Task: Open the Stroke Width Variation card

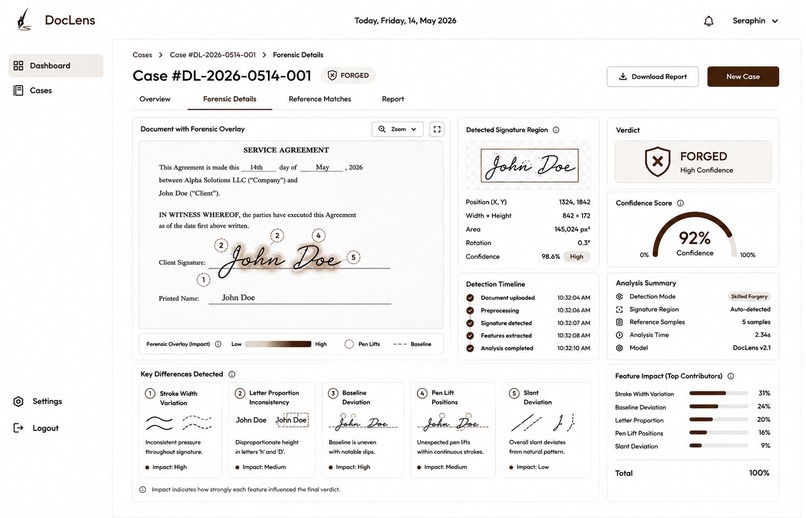Action: tap(181, 430)
